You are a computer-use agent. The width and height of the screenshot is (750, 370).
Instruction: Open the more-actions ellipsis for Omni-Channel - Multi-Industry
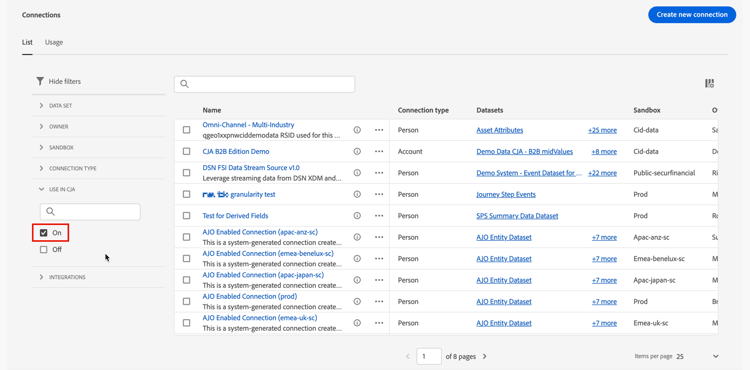click(x=379, y=130)
